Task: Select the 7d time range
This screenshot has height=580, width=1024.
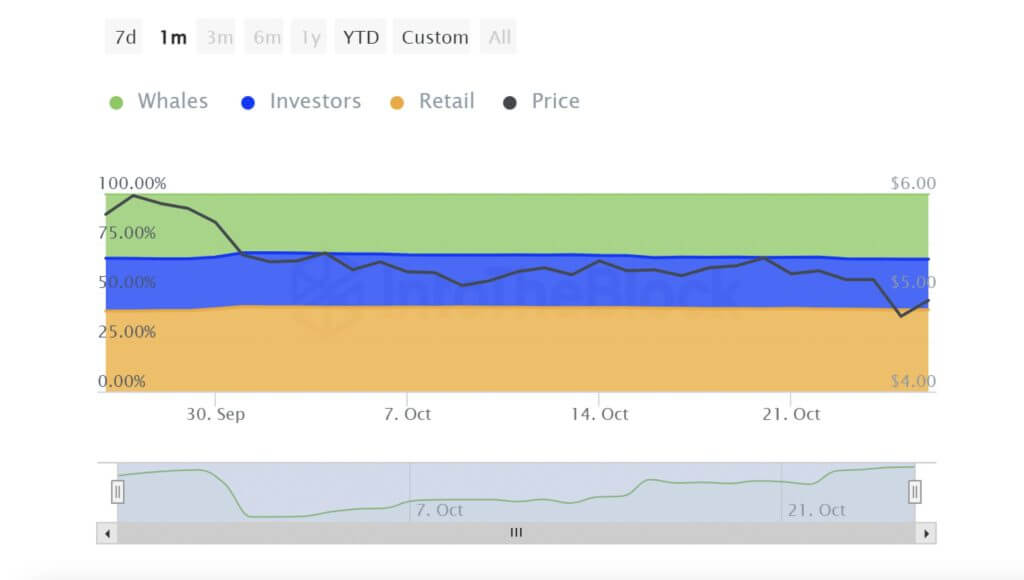Action: click(x=125, y=37)
